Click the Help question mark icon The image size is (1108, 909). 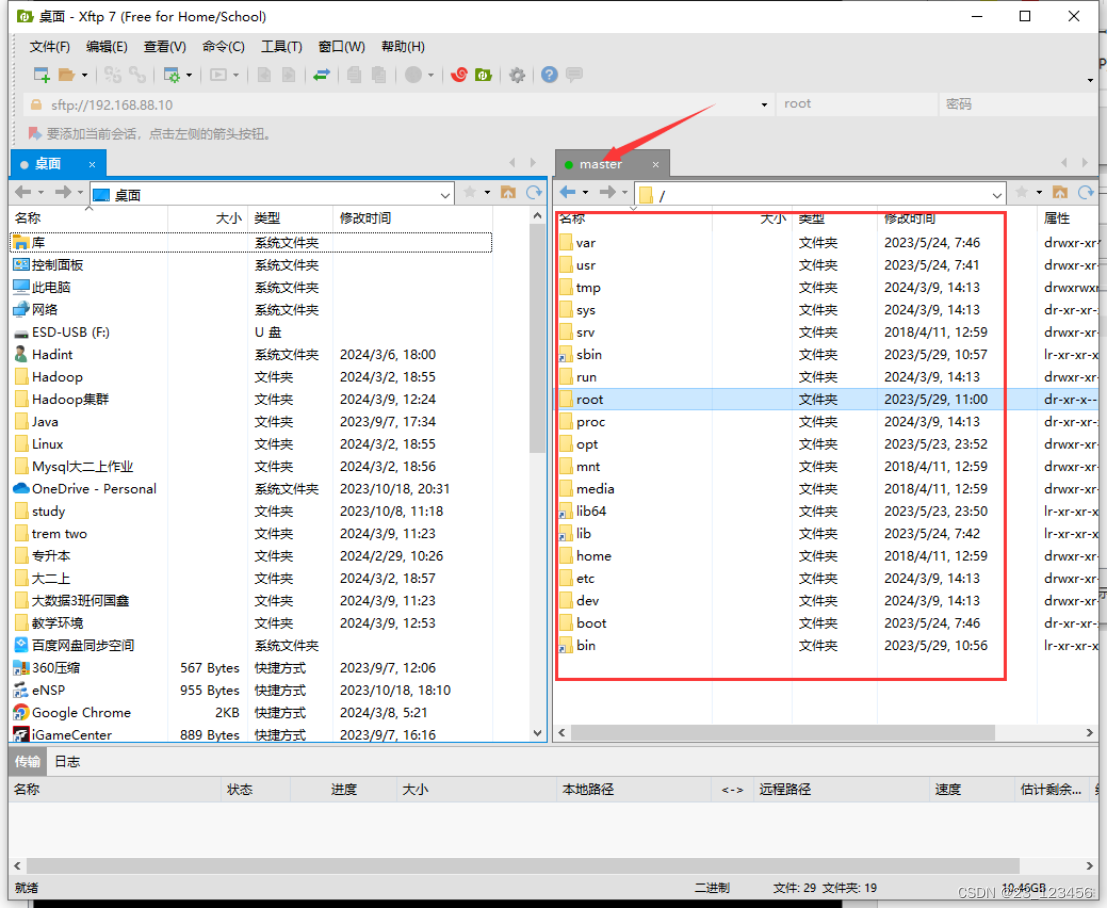click(x=549, y=75)
